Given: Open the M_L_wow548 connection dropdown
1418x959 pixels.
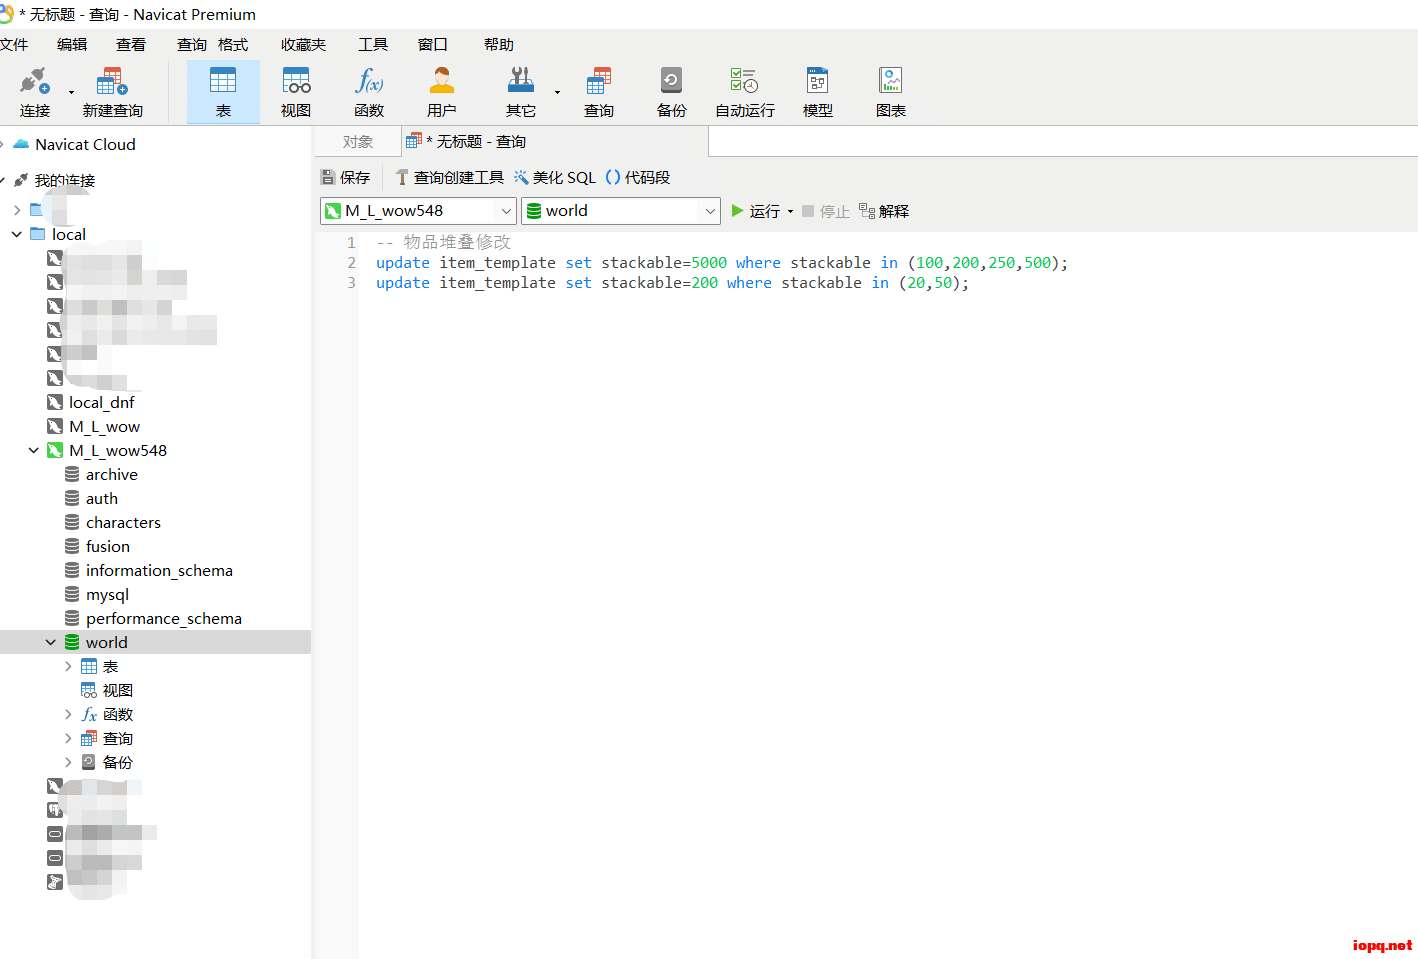Looking at the screenshot, I should (x=506, y=211).
